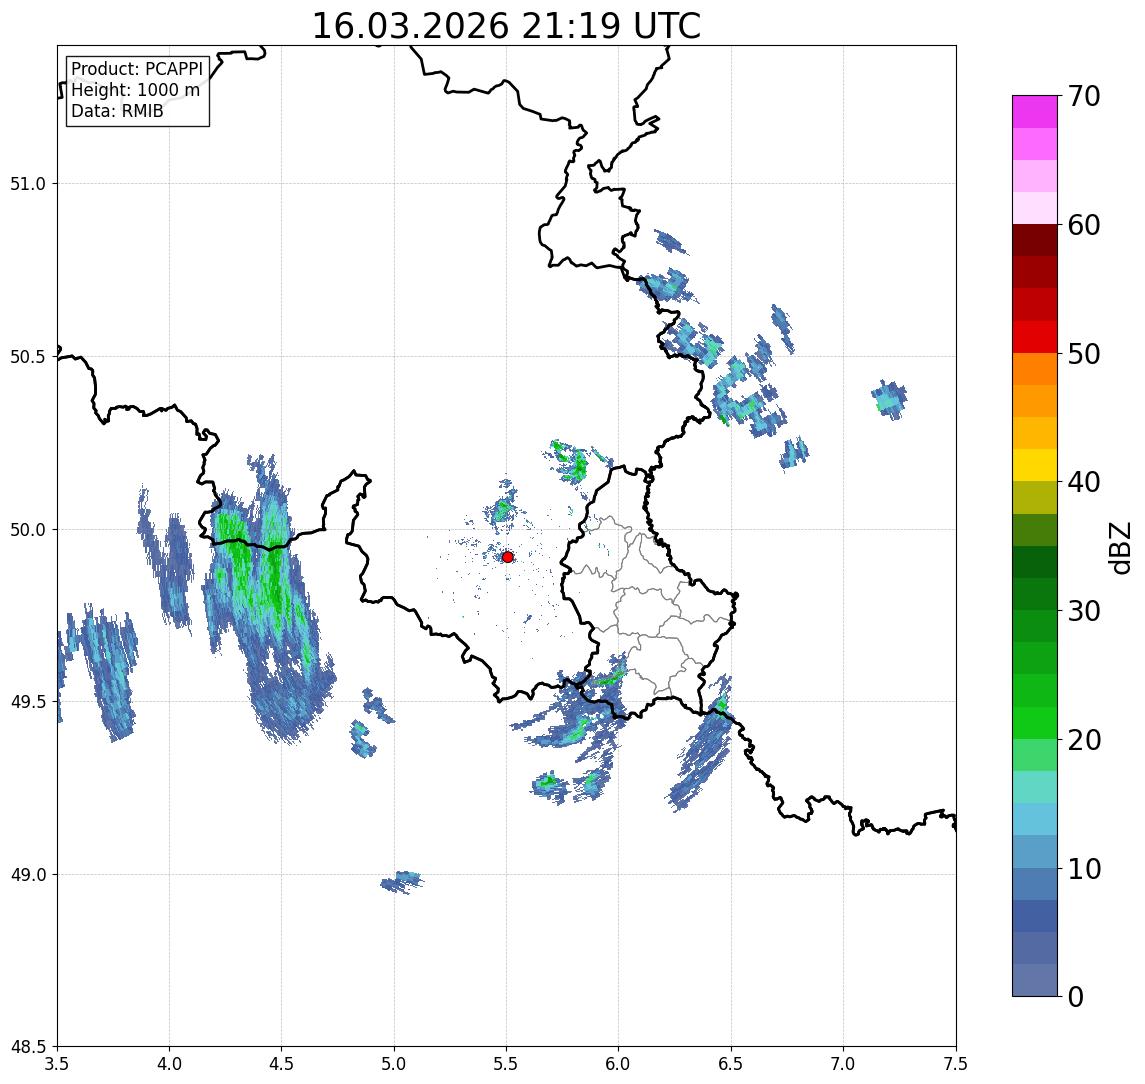The width and height of the screenshot is (1145, 1084).
Task: Click longitude tick label '4.0'
Action: click(x=169, y=1064)
